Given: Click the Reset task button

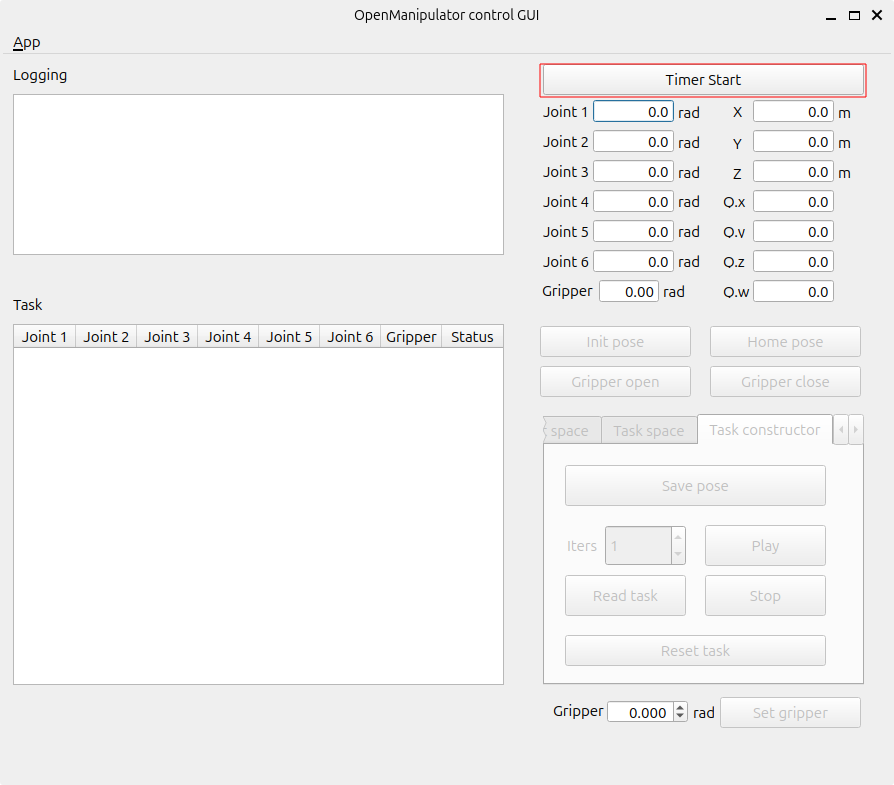Looking at the screenshot, I should click(695, 650).
